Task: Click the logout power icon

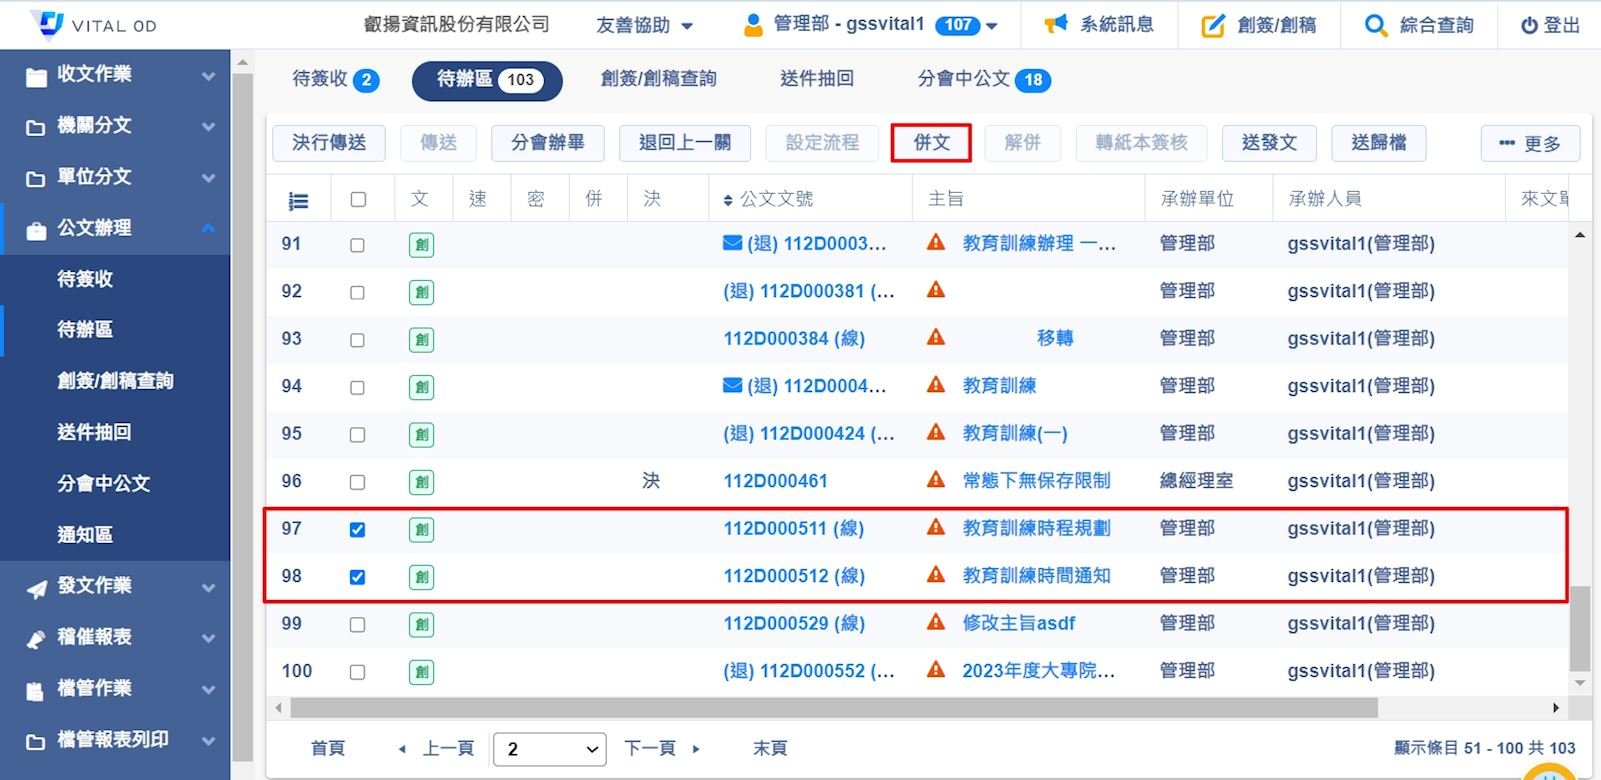Action: coord(1529,26)
